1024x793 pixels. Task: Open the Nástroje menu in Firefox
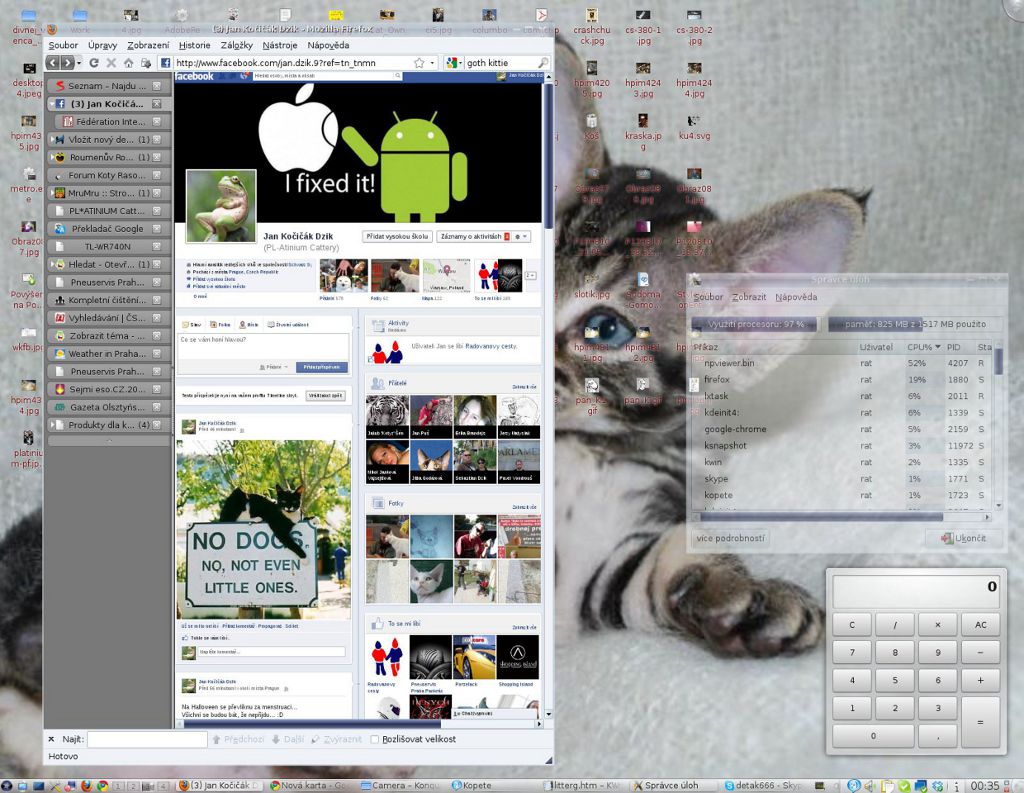click(x=280, y=45)
